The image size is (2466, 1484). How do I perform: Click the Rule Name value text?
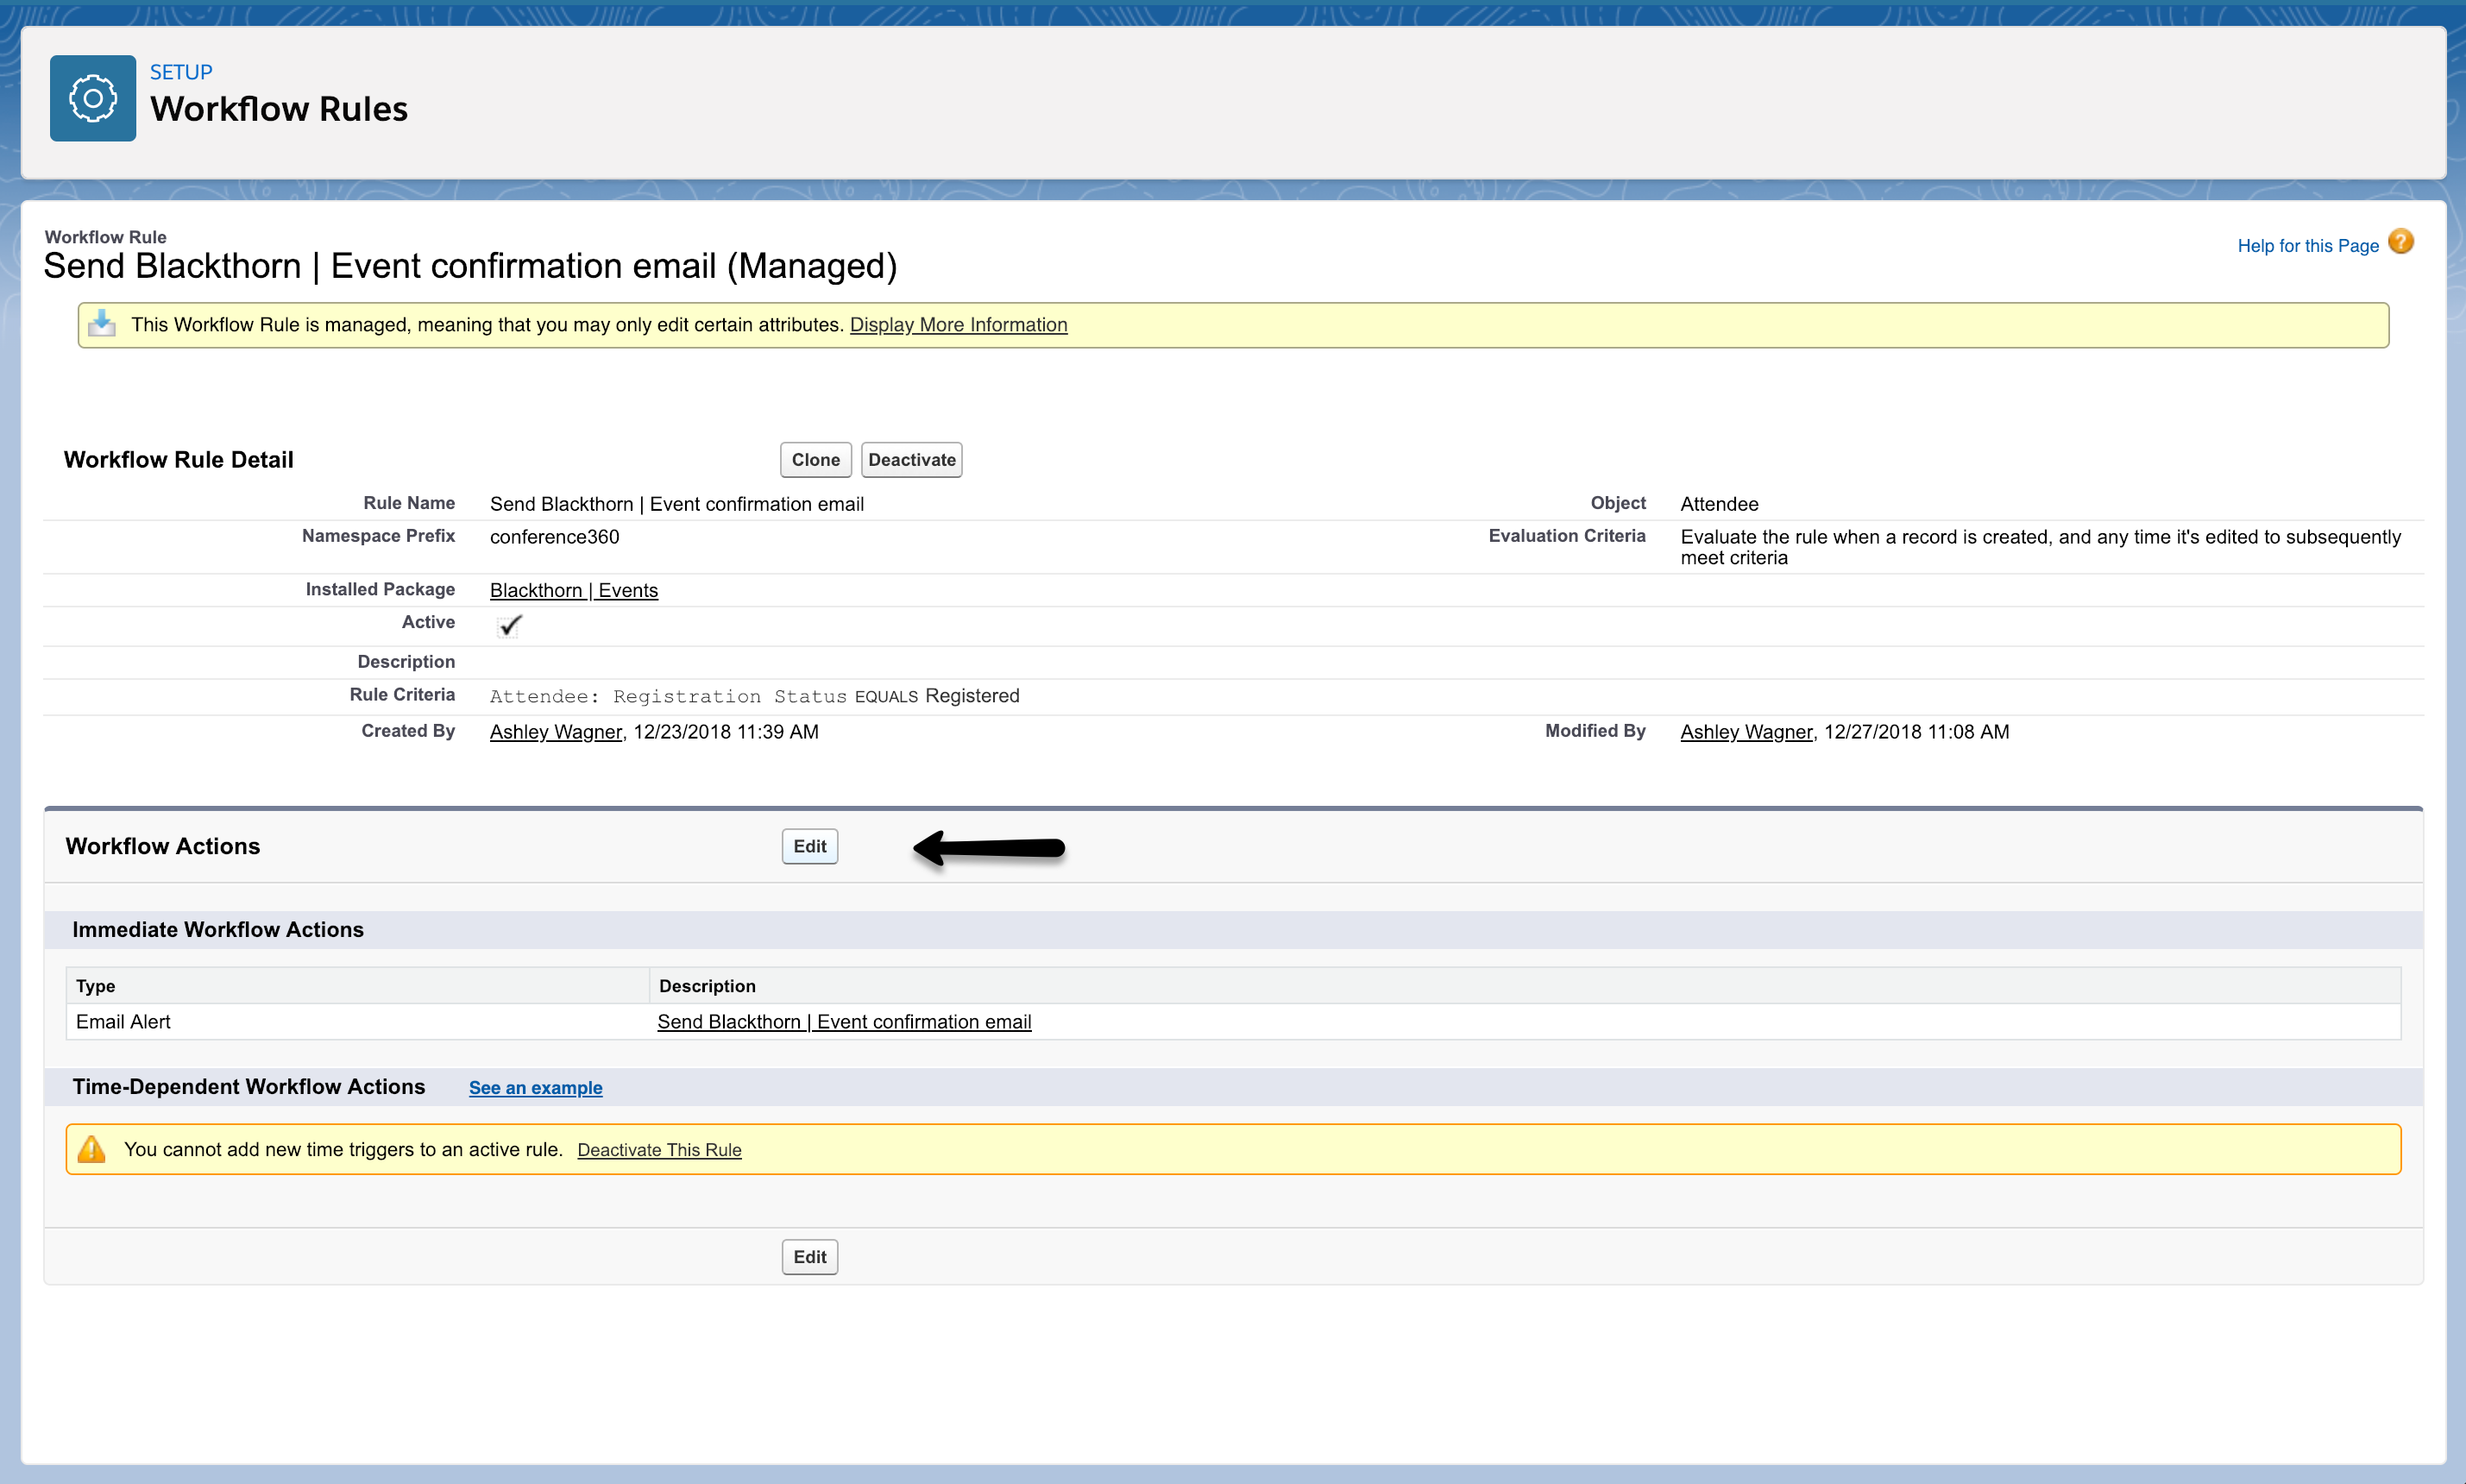pyautogui.click(x=676, y=504)
